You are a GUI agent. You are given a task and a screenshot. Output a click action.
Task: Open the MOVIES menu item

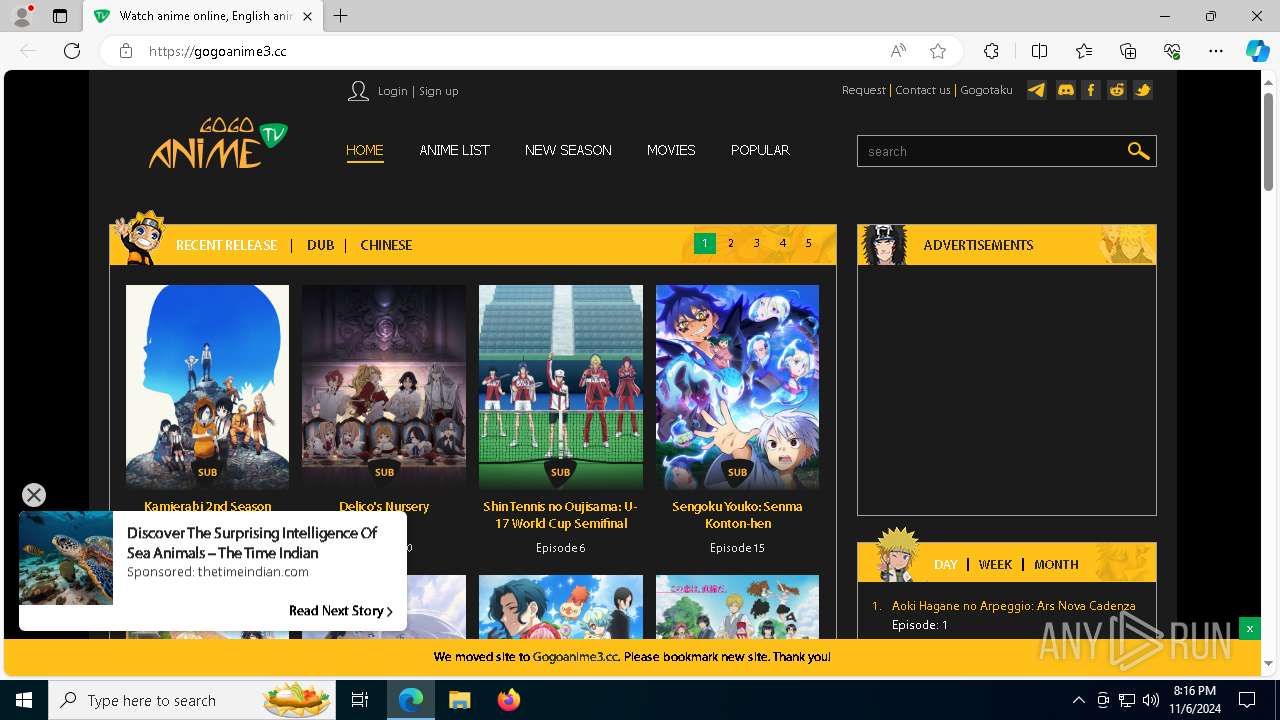click(x=671, y=150)
